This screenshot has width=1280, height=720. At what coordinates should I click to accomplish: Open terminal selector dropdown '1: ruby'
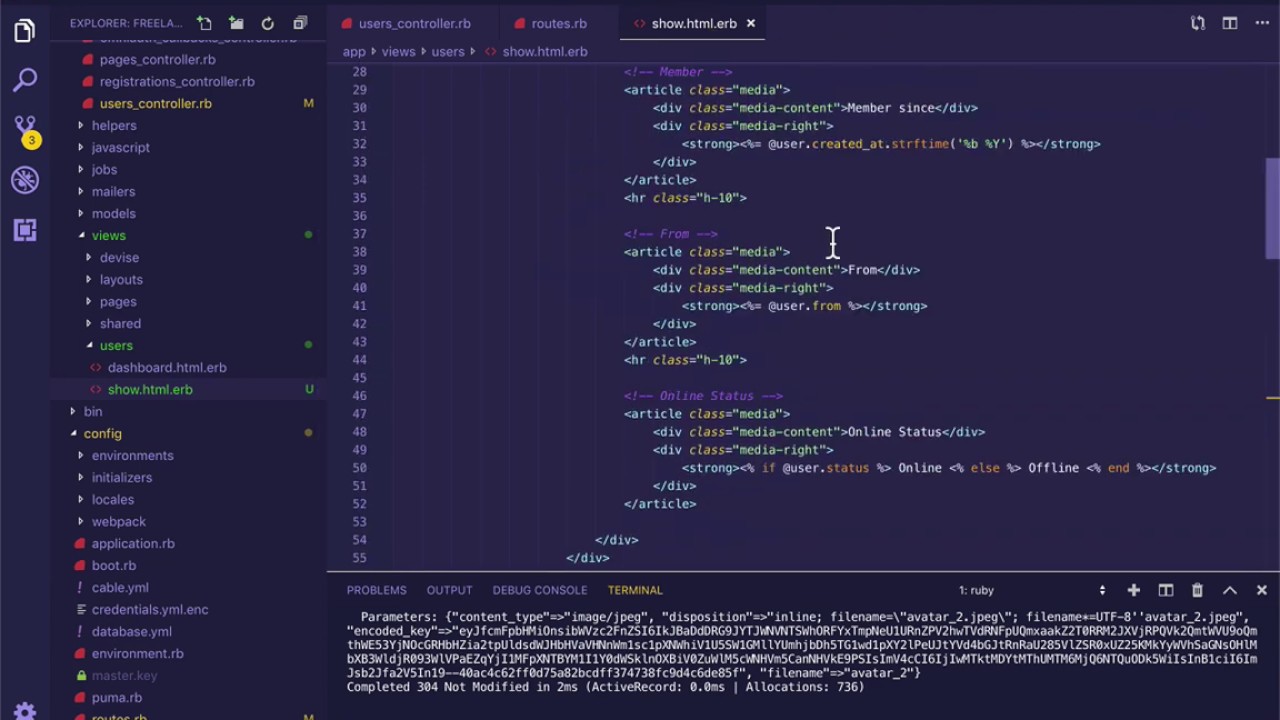point(1032,590)
